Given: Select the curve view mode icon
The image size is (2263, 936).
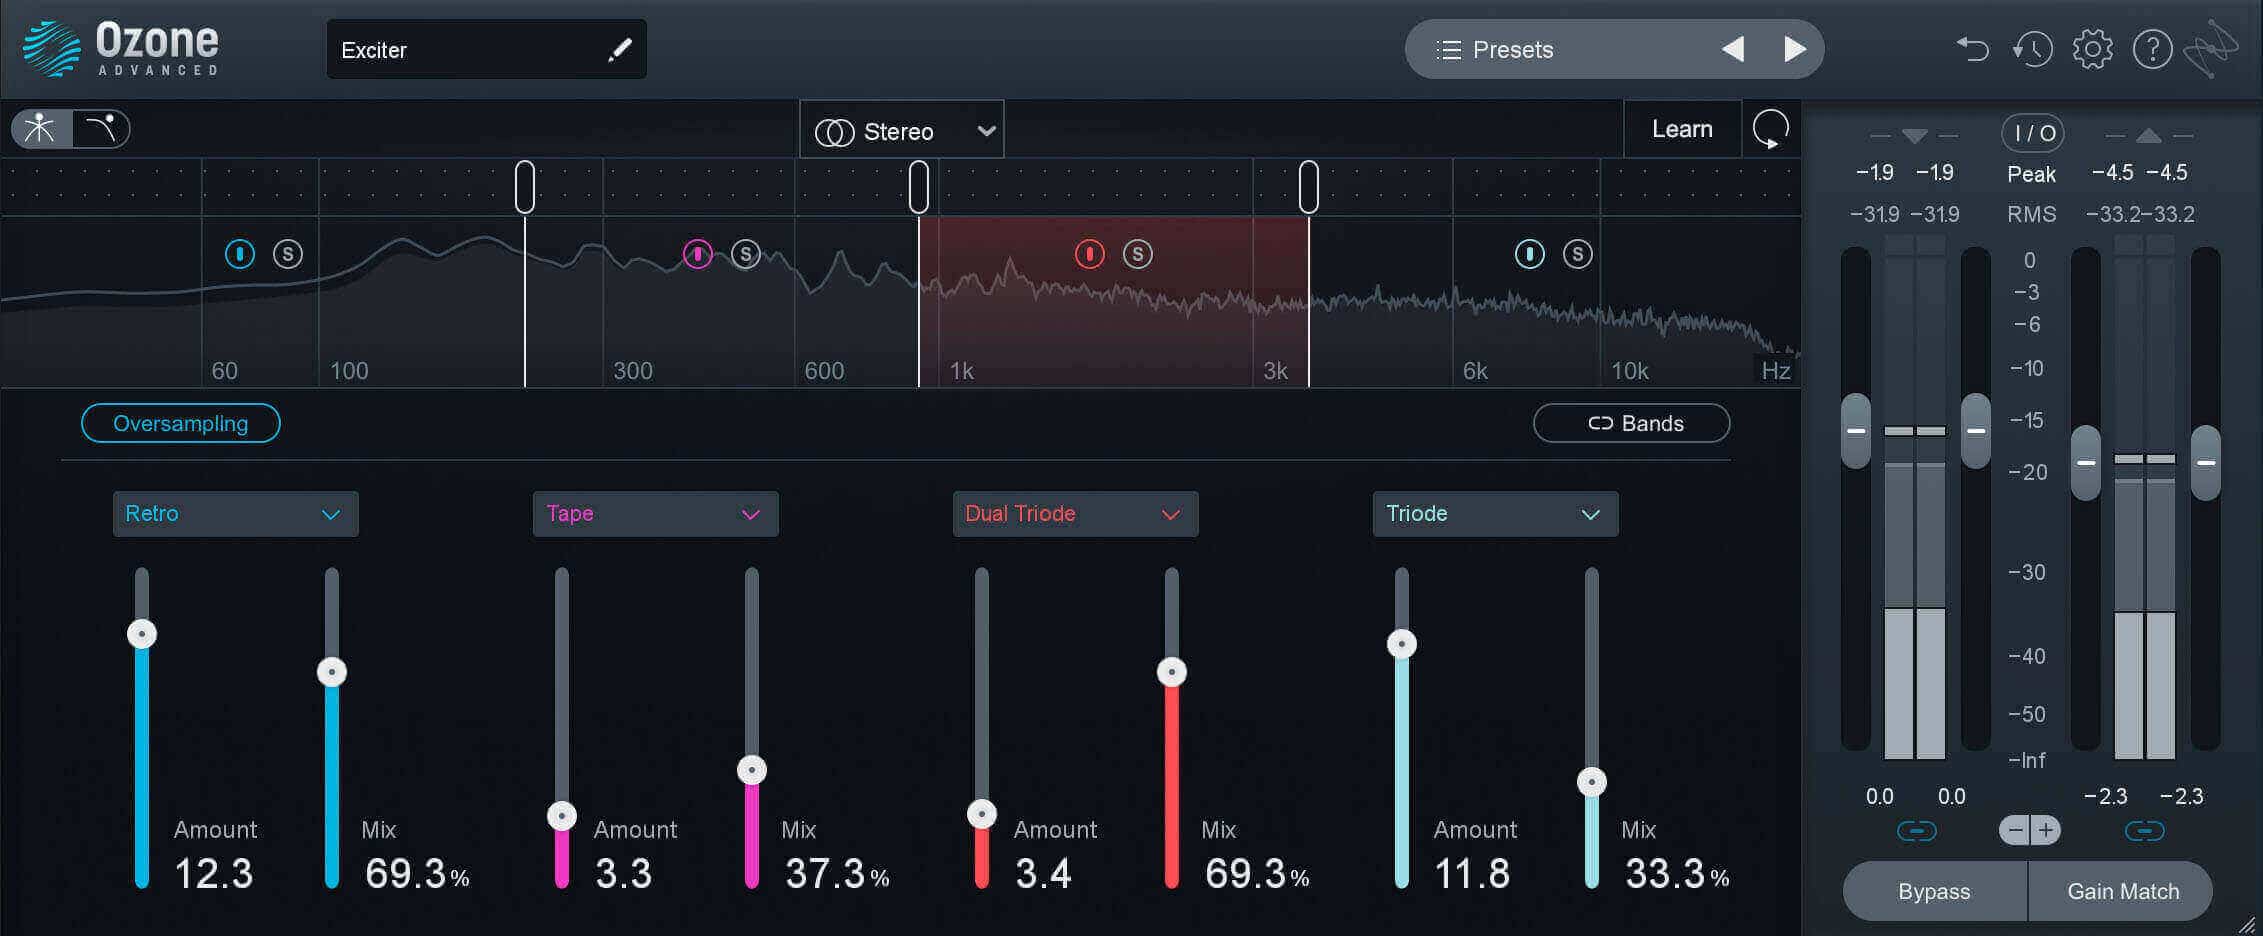Looking at the screenshot, I should 101,129.
